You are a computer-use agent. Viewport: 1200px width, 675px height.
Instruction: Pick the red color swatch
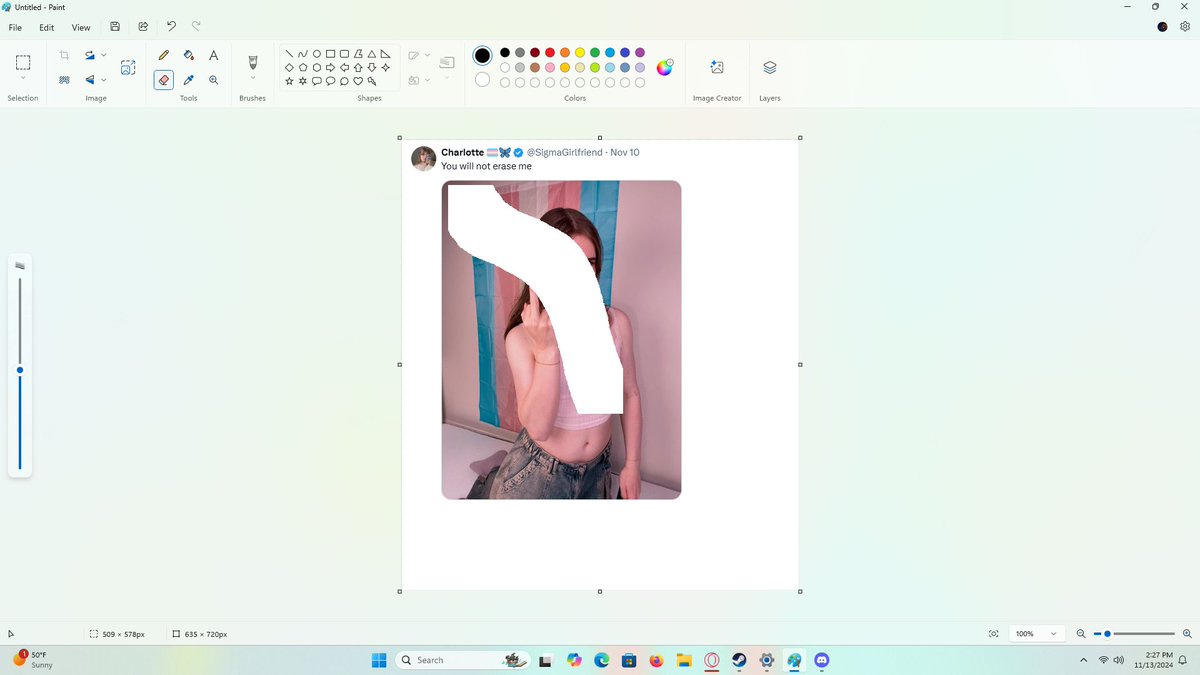click(550, 52)
